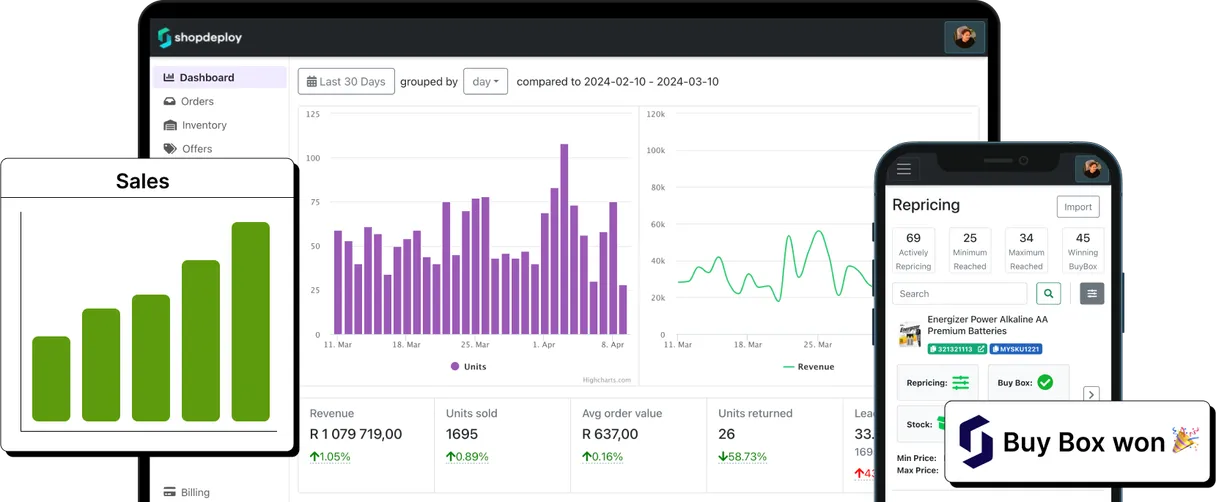Open the grey filter sliders button
Viewport: 1216px width, 502px height.
point(1092,293)
